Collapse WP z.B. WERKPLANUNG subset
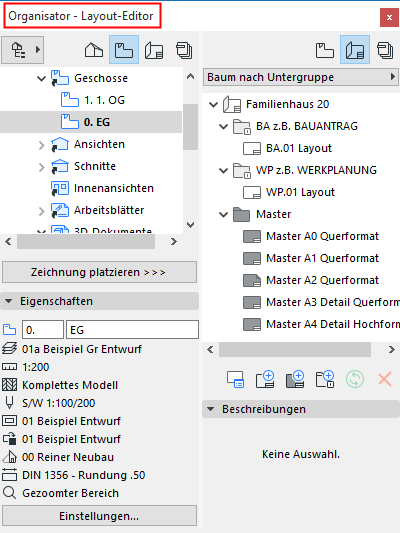This screenshot has width=400, height=533. click(224, 170)
